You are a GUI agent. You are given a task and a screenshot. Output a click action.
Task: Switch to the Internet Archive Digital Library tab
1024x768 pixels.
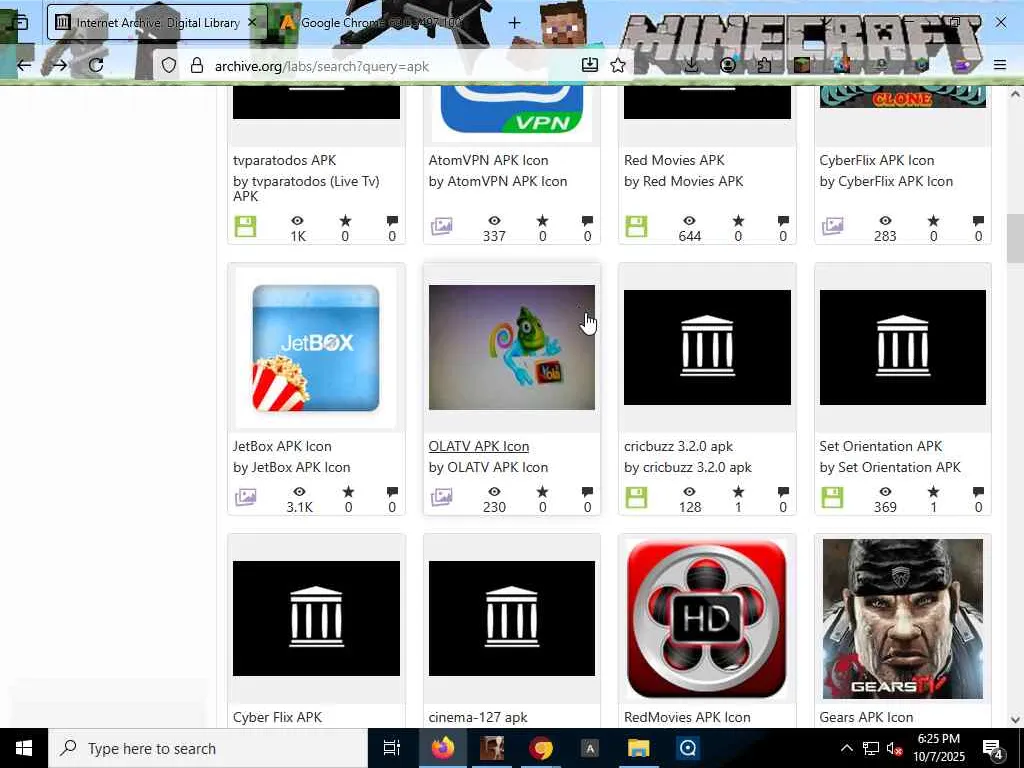[x=157, y=22]
